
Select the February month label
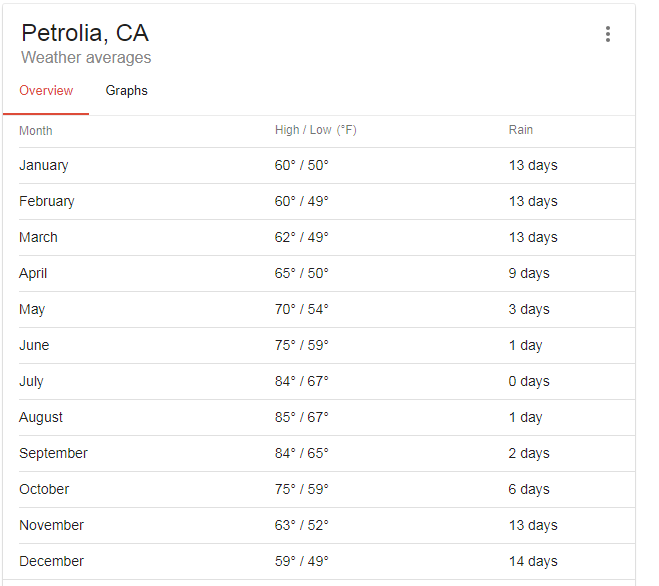click(x=47, y=201)
